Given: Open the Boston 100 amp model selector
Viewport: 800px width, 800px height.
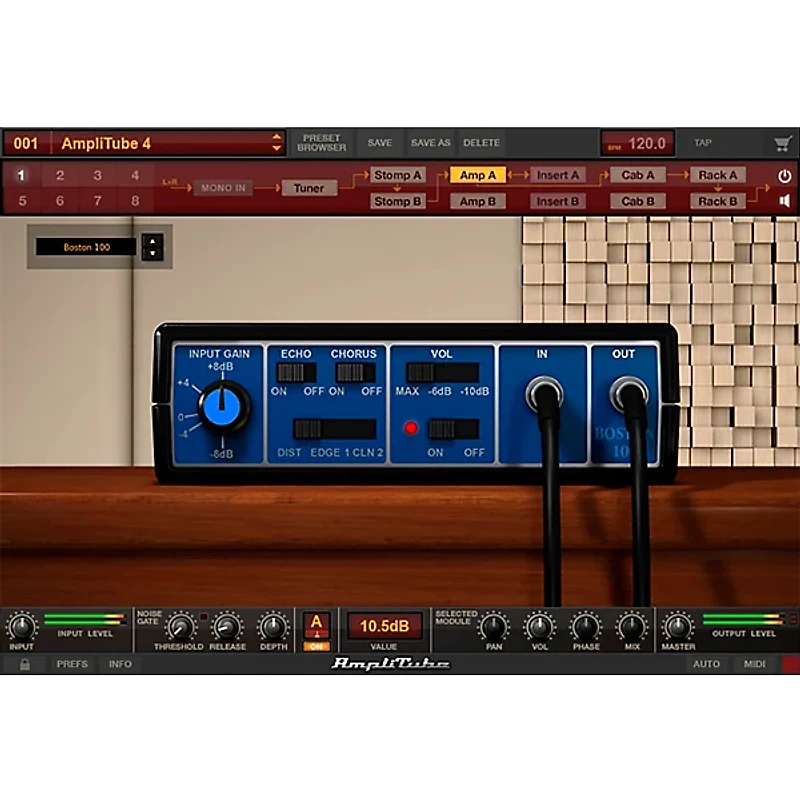Looking at the screenshot, I should (87, 247).
